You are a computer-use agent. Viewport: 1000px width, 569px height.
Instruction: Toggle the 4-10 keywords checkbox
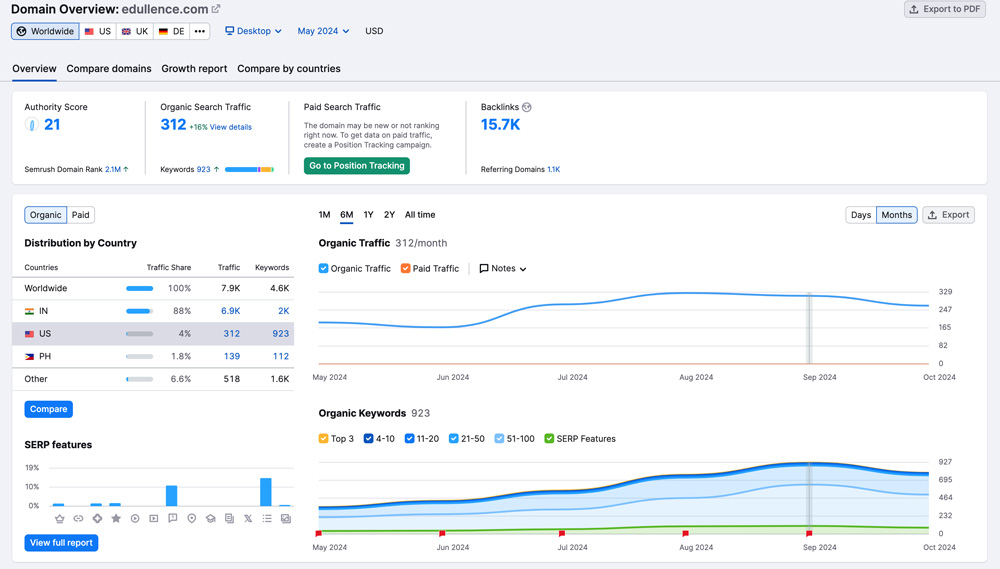(368, 438)
